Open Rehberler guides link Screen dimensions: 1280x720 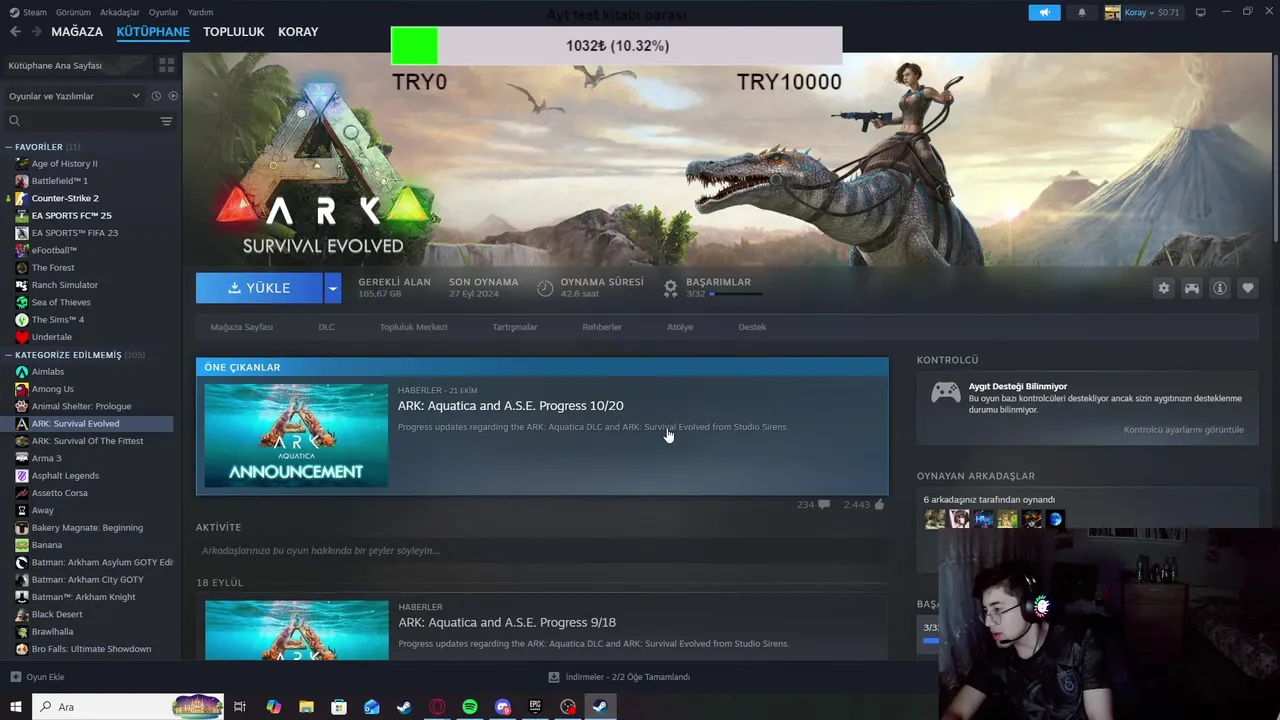(602, 327)
